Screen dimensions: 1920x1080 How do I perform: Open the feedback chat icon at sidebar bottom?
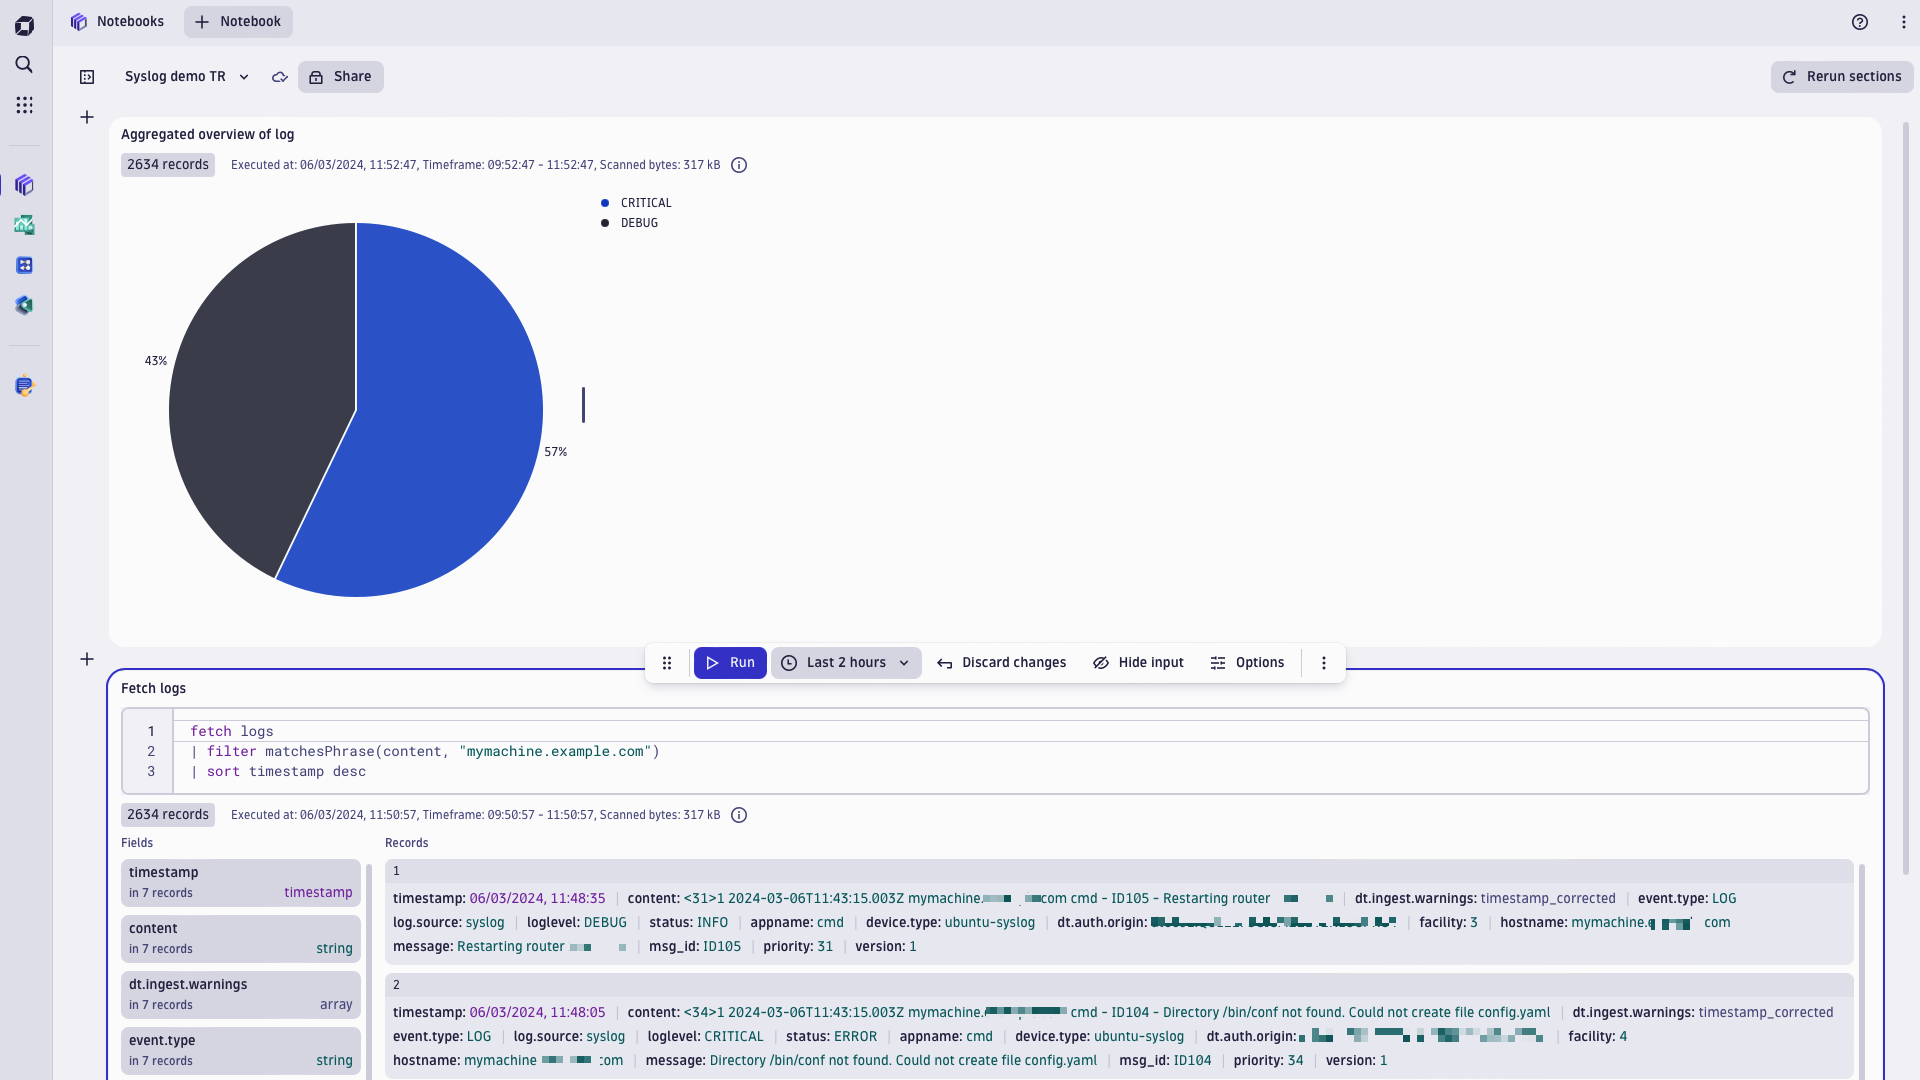24,385
